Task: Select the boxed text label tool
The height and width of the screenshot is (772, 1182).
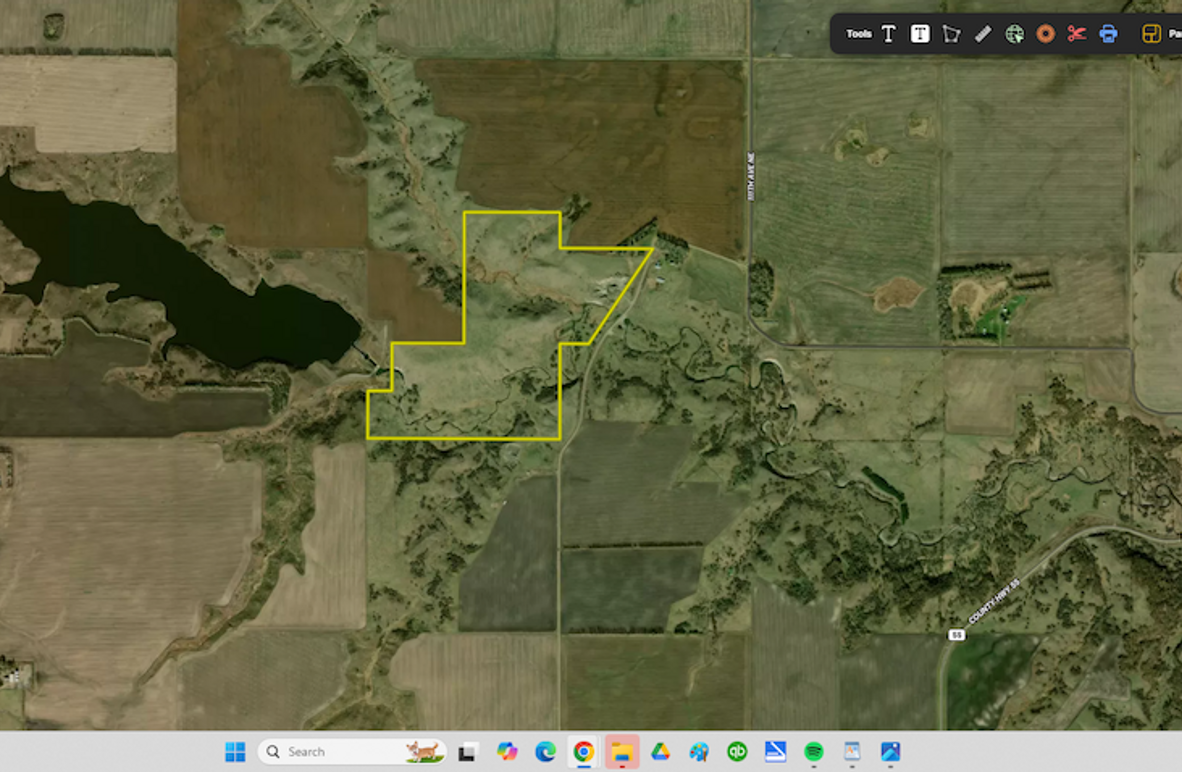Action: point(919,34)
